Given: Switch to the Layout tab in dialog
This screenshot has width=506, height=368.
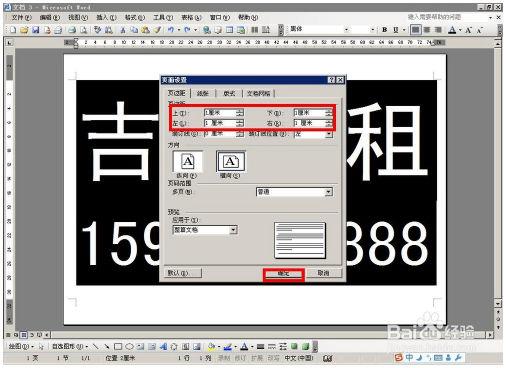Looking at the screenshot, I should [229, 93].
